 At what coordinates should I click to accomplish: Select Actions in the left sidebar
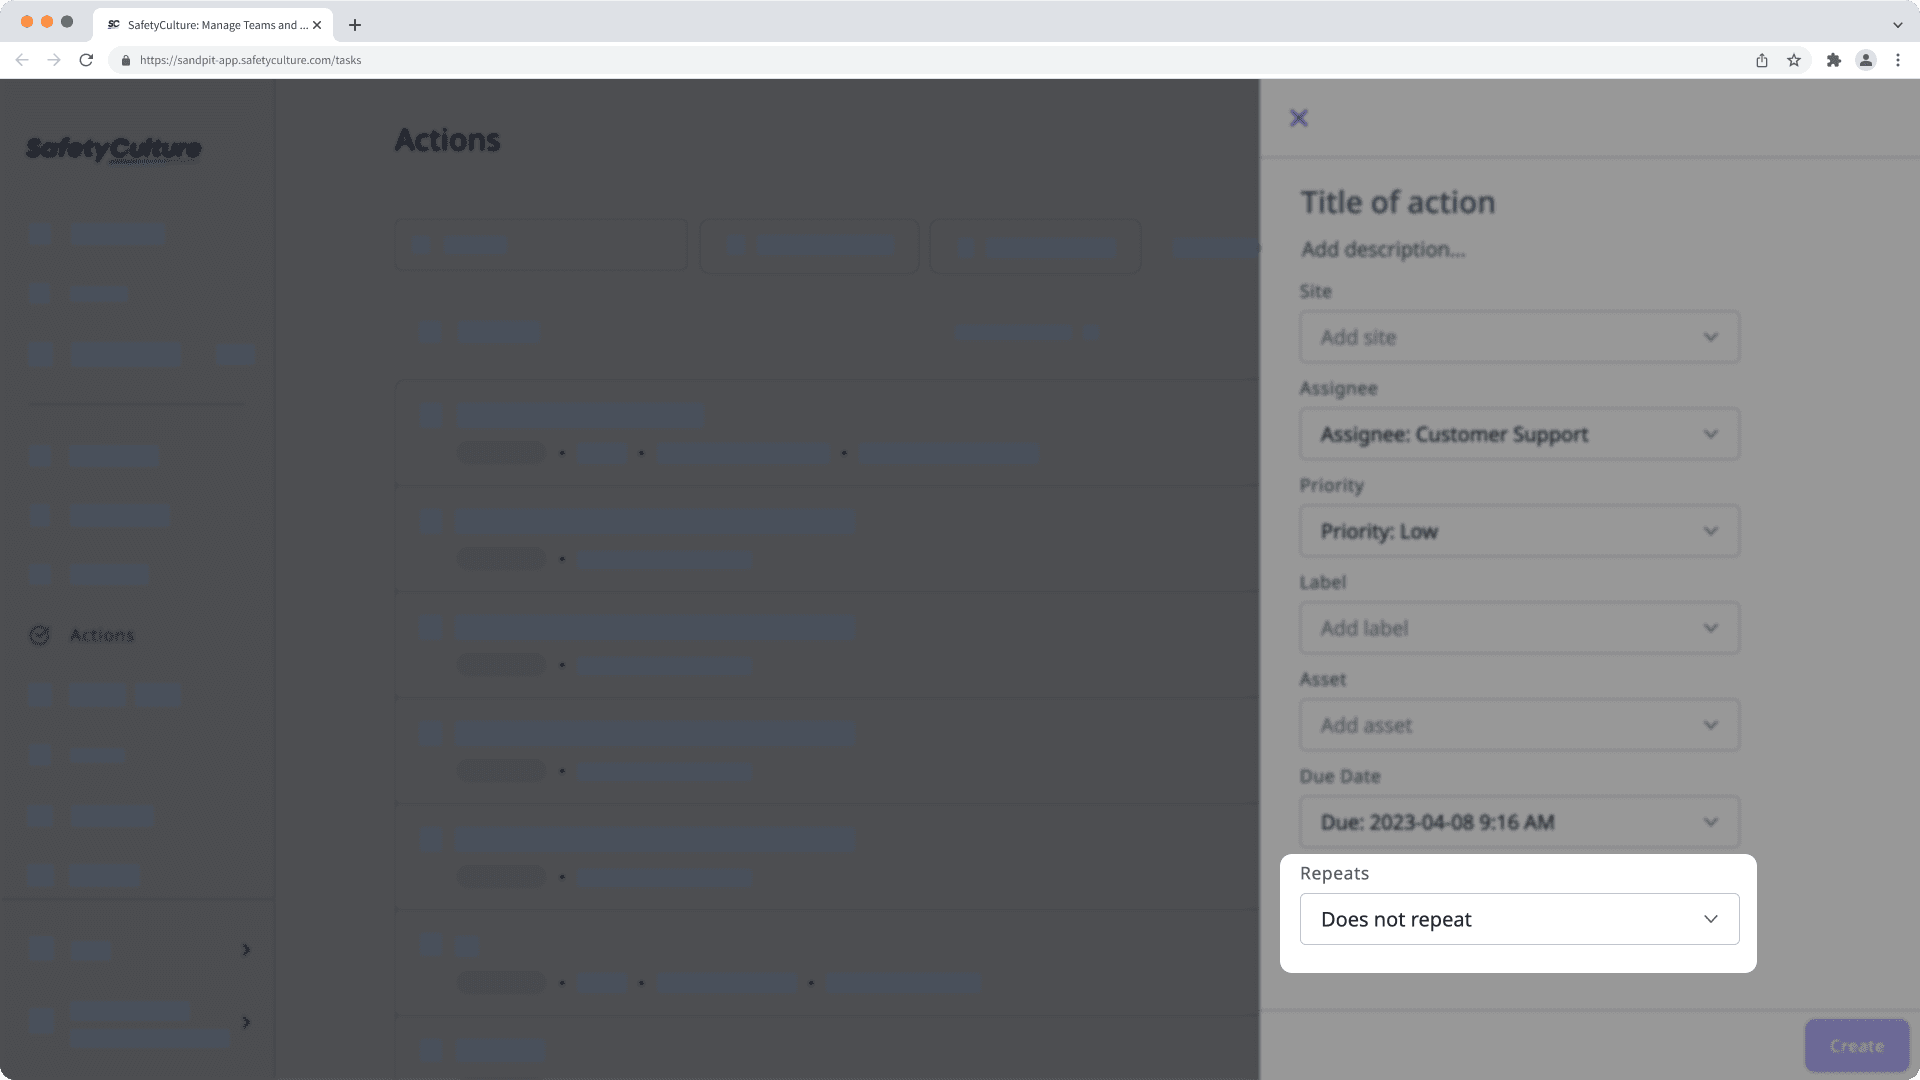pyautogui.click(x=101, y=634)
